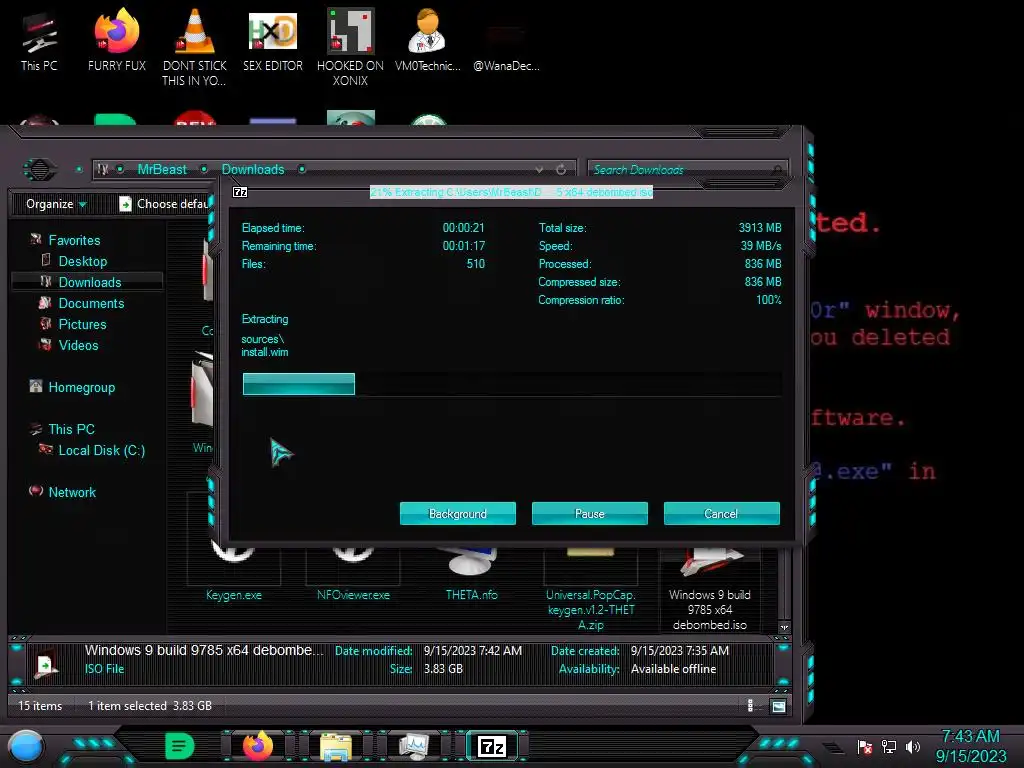
Task: Open the volume speaker tray icon
Action: click(x=913, y=746)
